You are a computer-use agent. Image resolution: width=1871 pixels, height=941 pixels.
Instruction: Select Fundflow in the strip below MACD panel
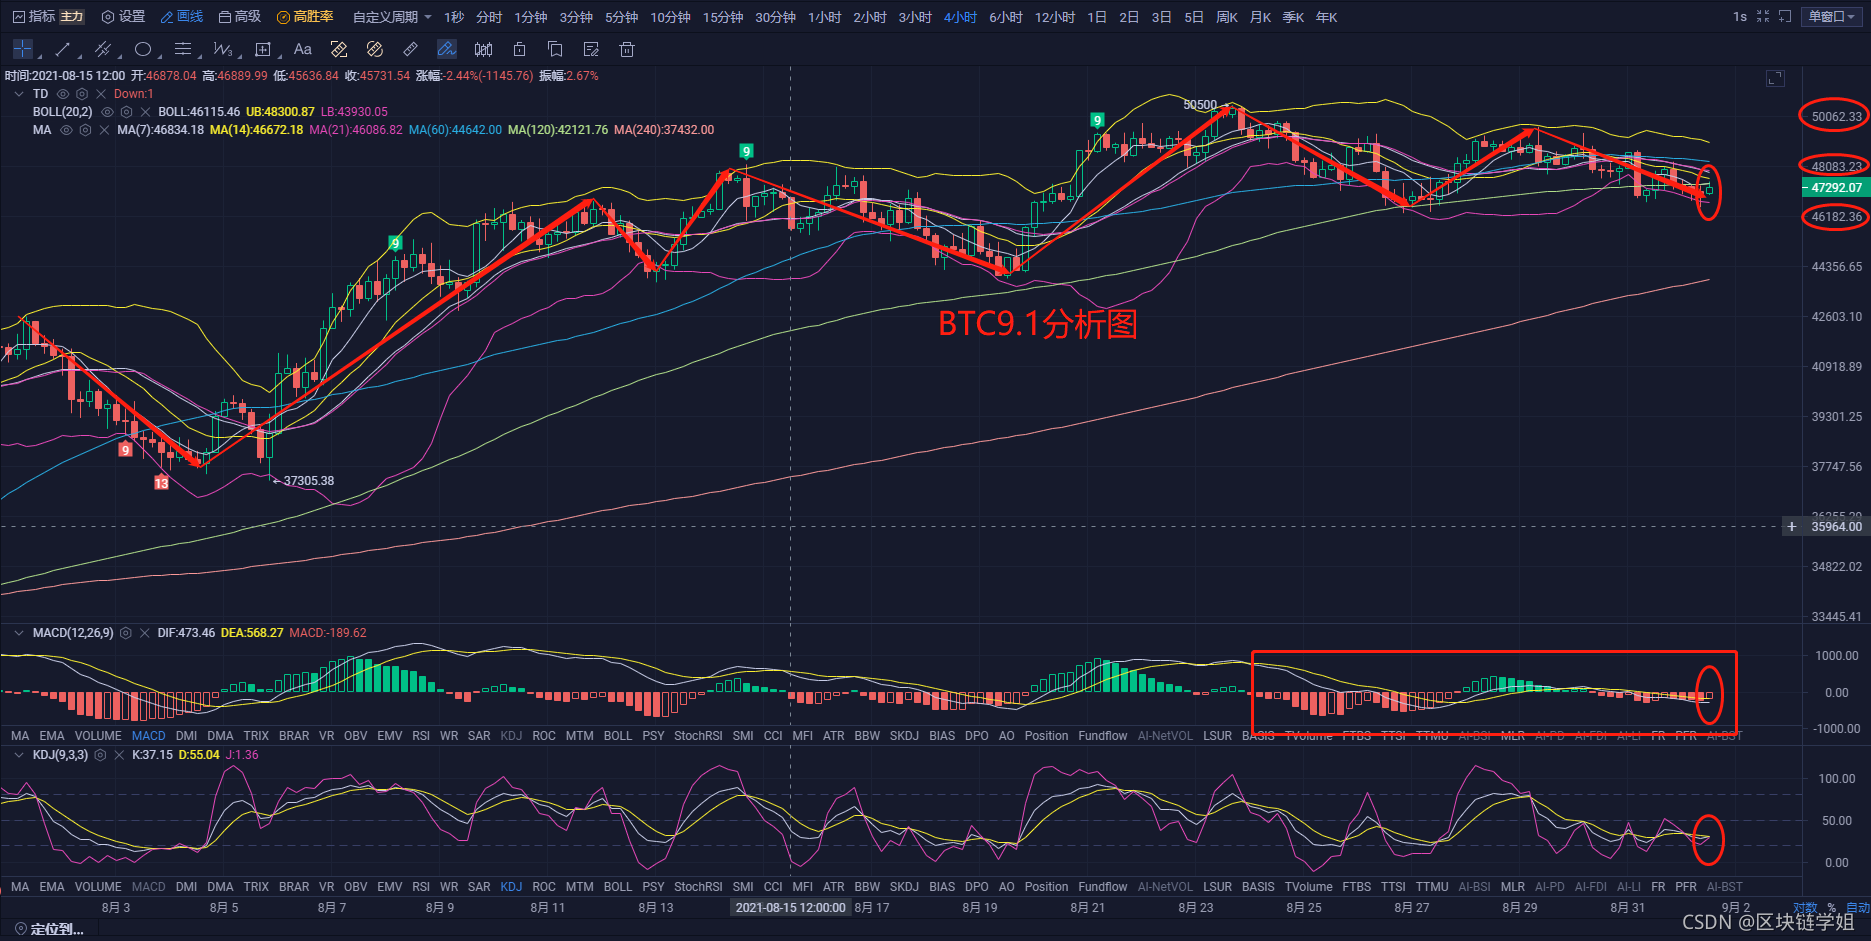pyautogui.click(x=1103, y=736)
